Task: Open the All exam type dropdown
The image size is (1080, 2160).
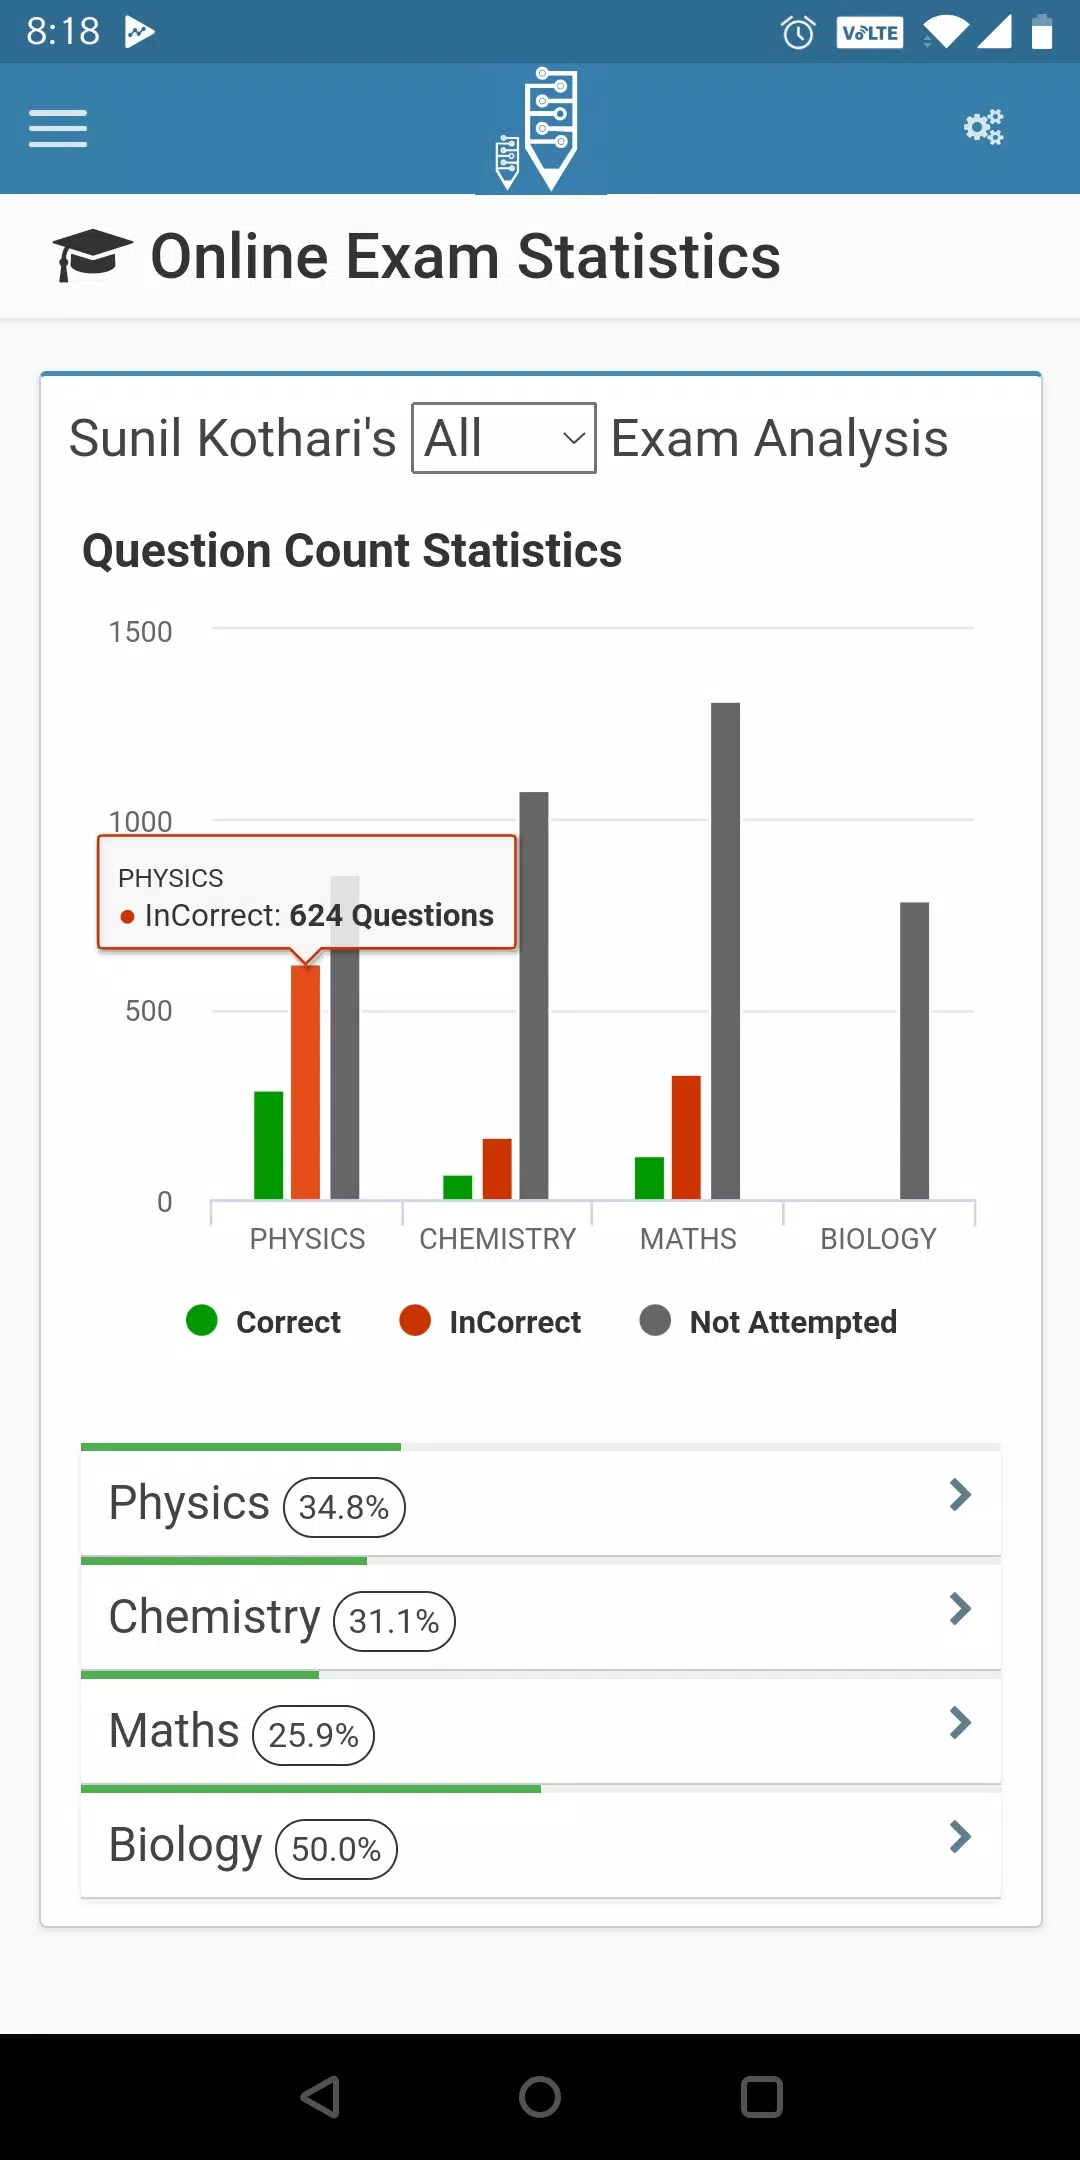Action: pos(504,438)
